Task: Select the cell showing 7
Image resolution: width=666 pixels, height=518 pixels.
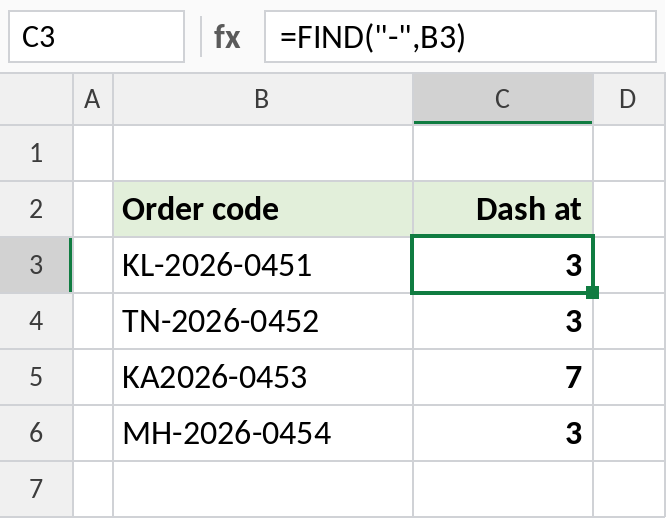Action: click(503, 377)
